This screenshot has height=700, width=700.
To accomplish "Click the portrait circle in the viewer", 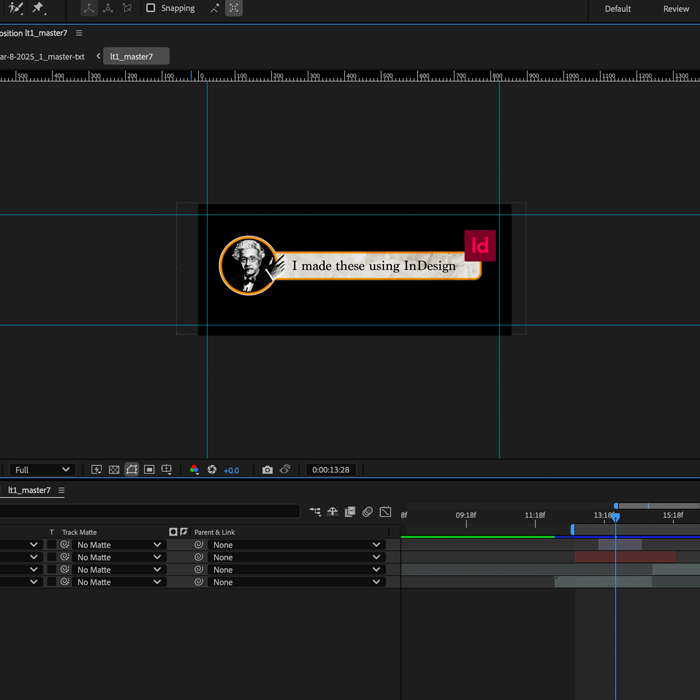I will pyautogui.click(x=248, y=265).
